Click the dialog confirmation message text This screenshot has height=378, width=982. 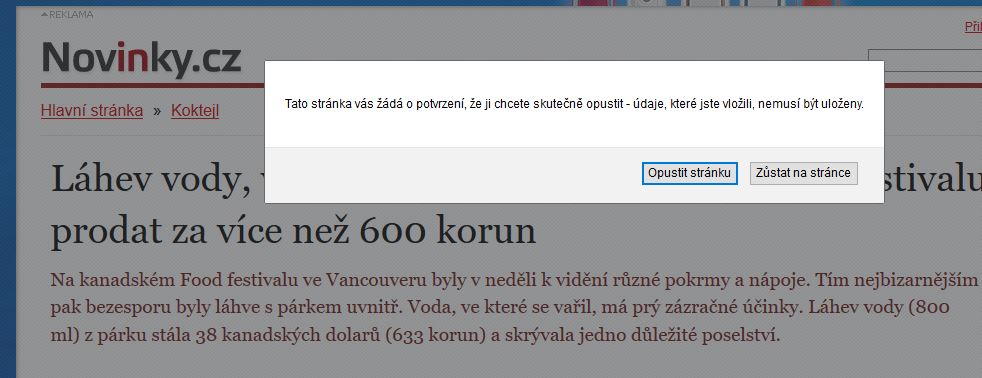pos(574,104)
